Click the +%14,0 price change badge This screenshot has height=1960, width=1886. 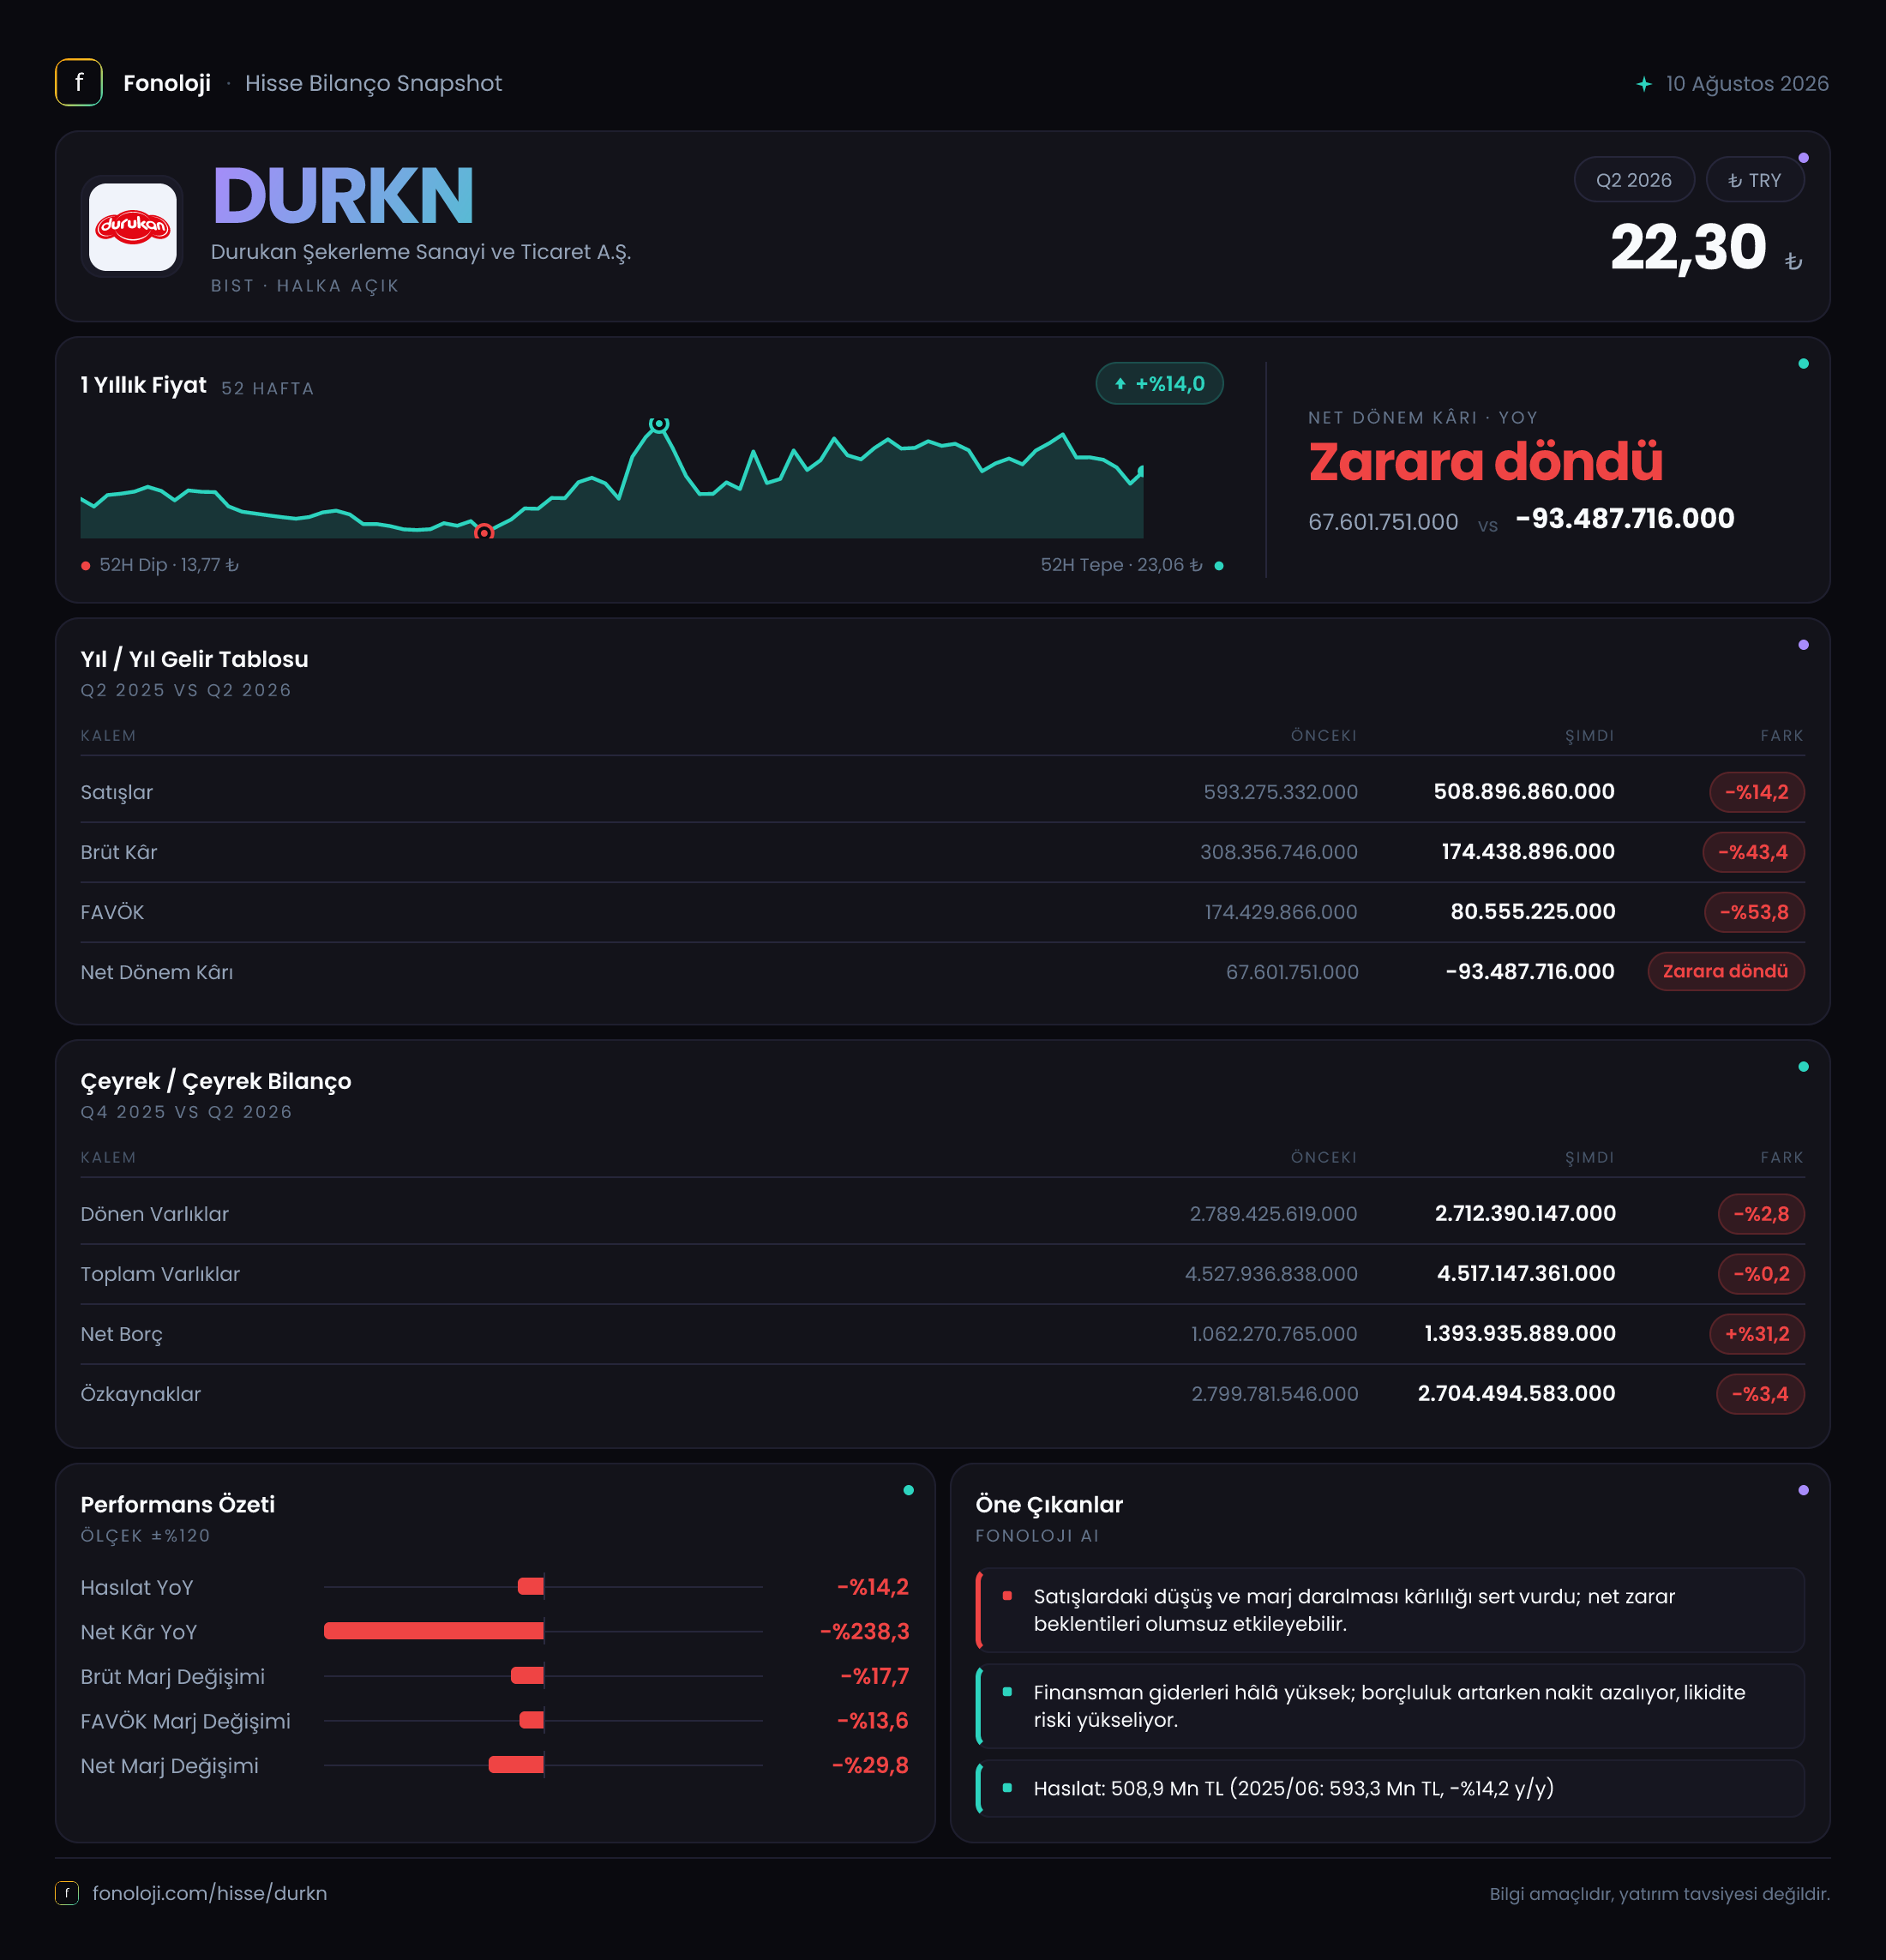pos(1160,383)
